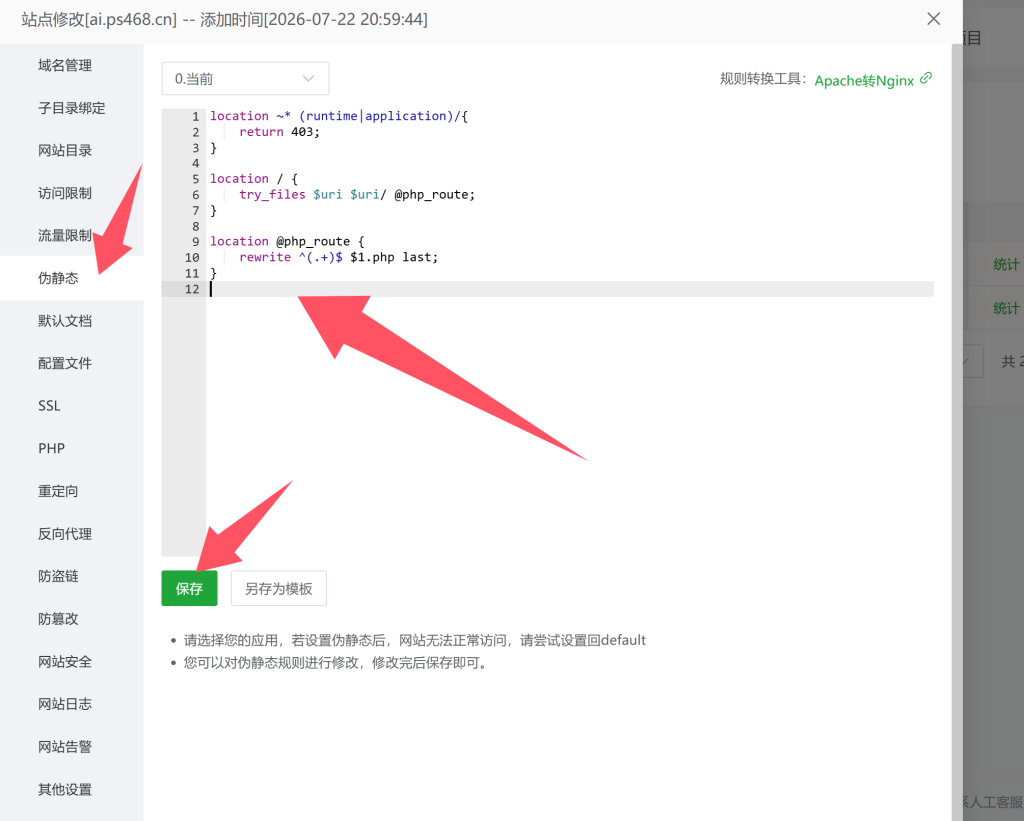Viewport: 1024px width, 821px height.
Task: Click the rewrite $1.php rule line
Action: (x=338, y=257)
